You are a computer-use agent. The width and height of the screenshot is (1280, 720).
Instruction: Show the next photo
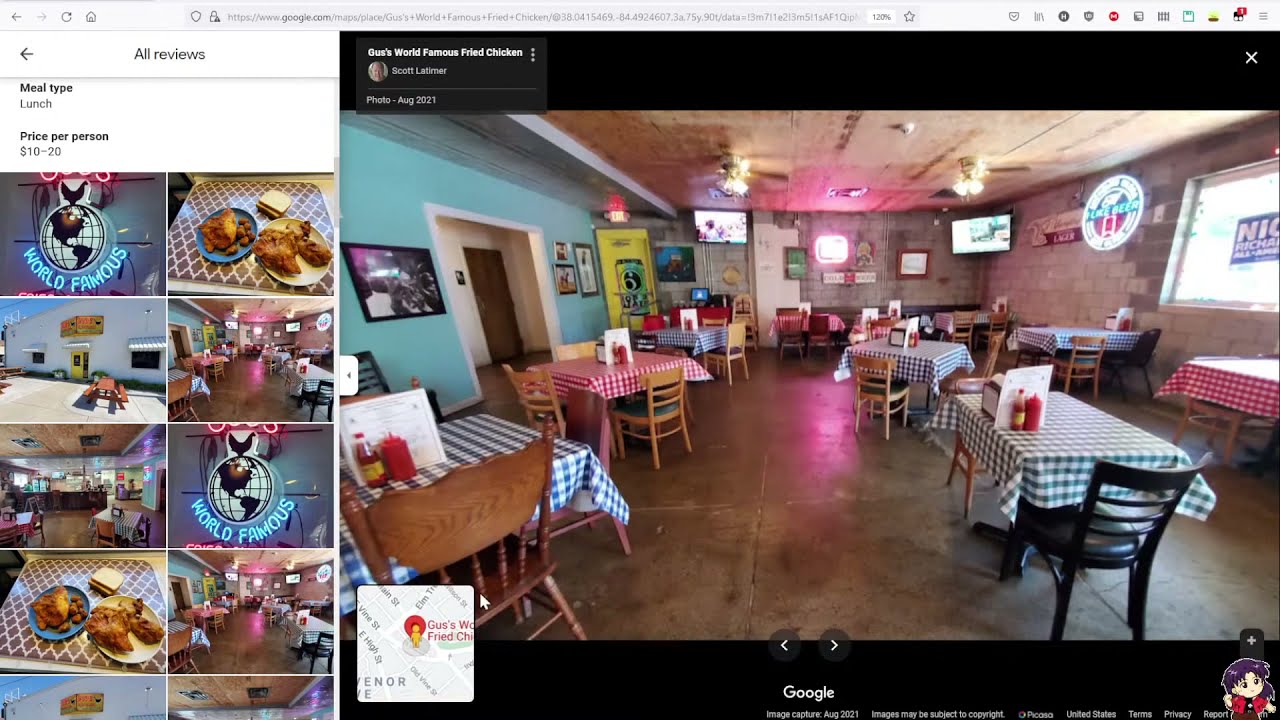click(x=834, y=645)
